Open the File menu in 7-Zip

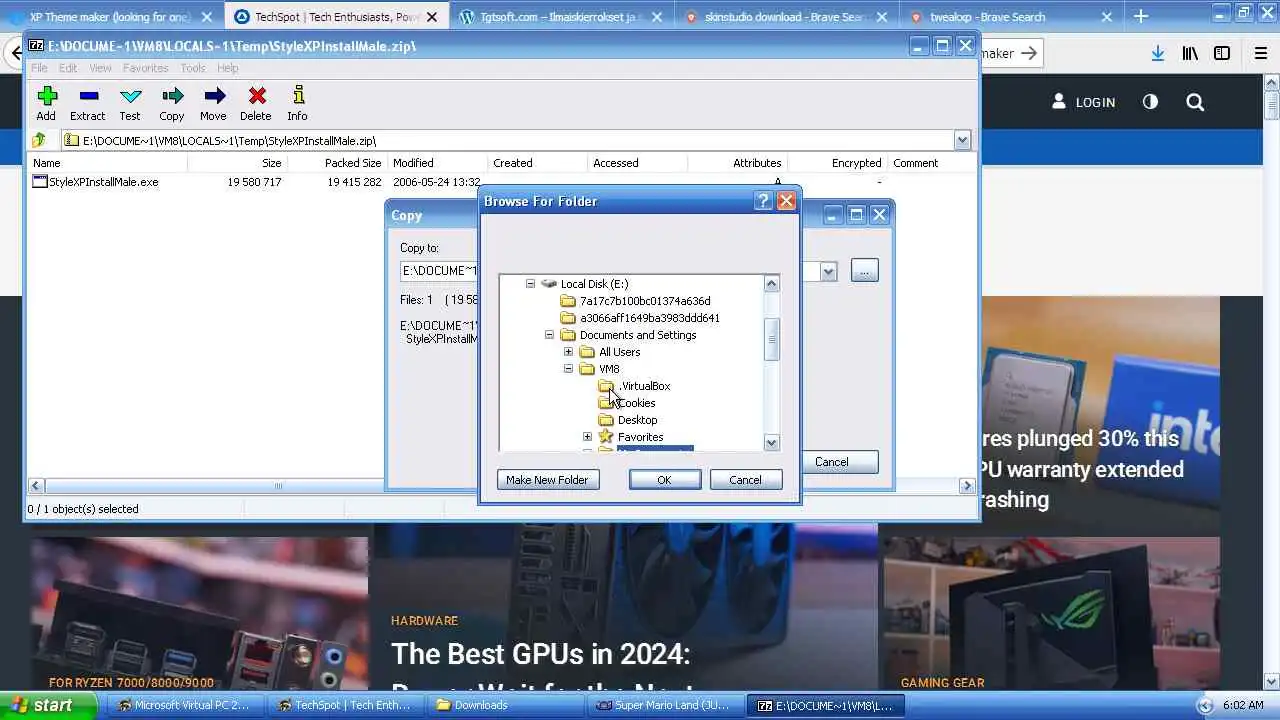tap(39, 68)
